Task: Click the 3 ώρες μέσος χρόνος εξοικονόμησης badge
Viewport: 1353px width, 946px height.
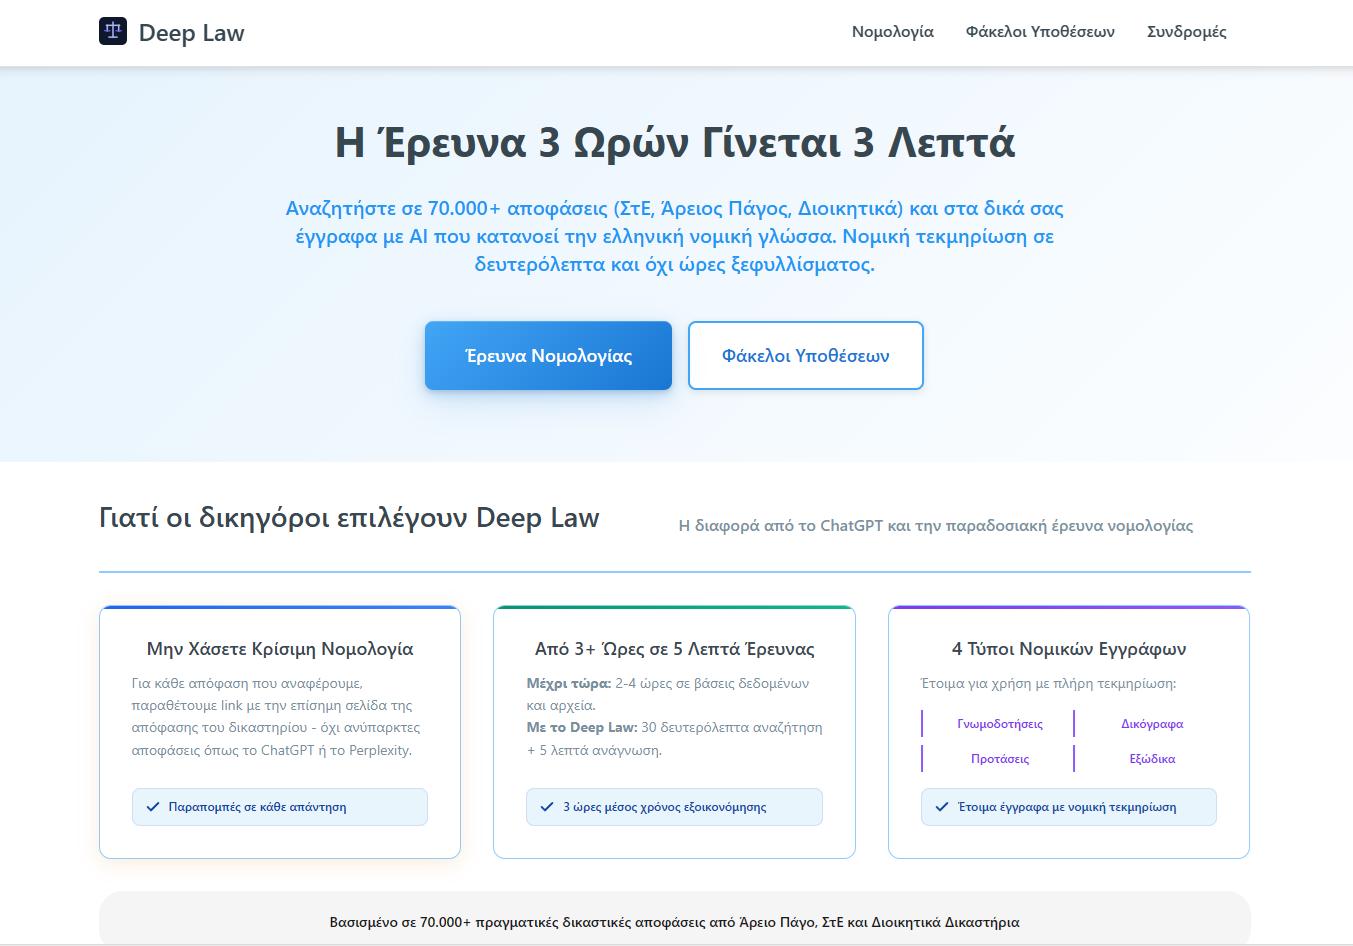Action: click(674, 807)
